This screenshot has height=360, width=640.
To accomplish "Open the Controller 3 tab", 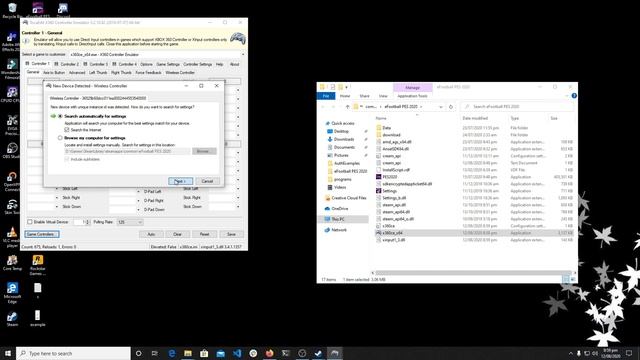I will 96,64.
